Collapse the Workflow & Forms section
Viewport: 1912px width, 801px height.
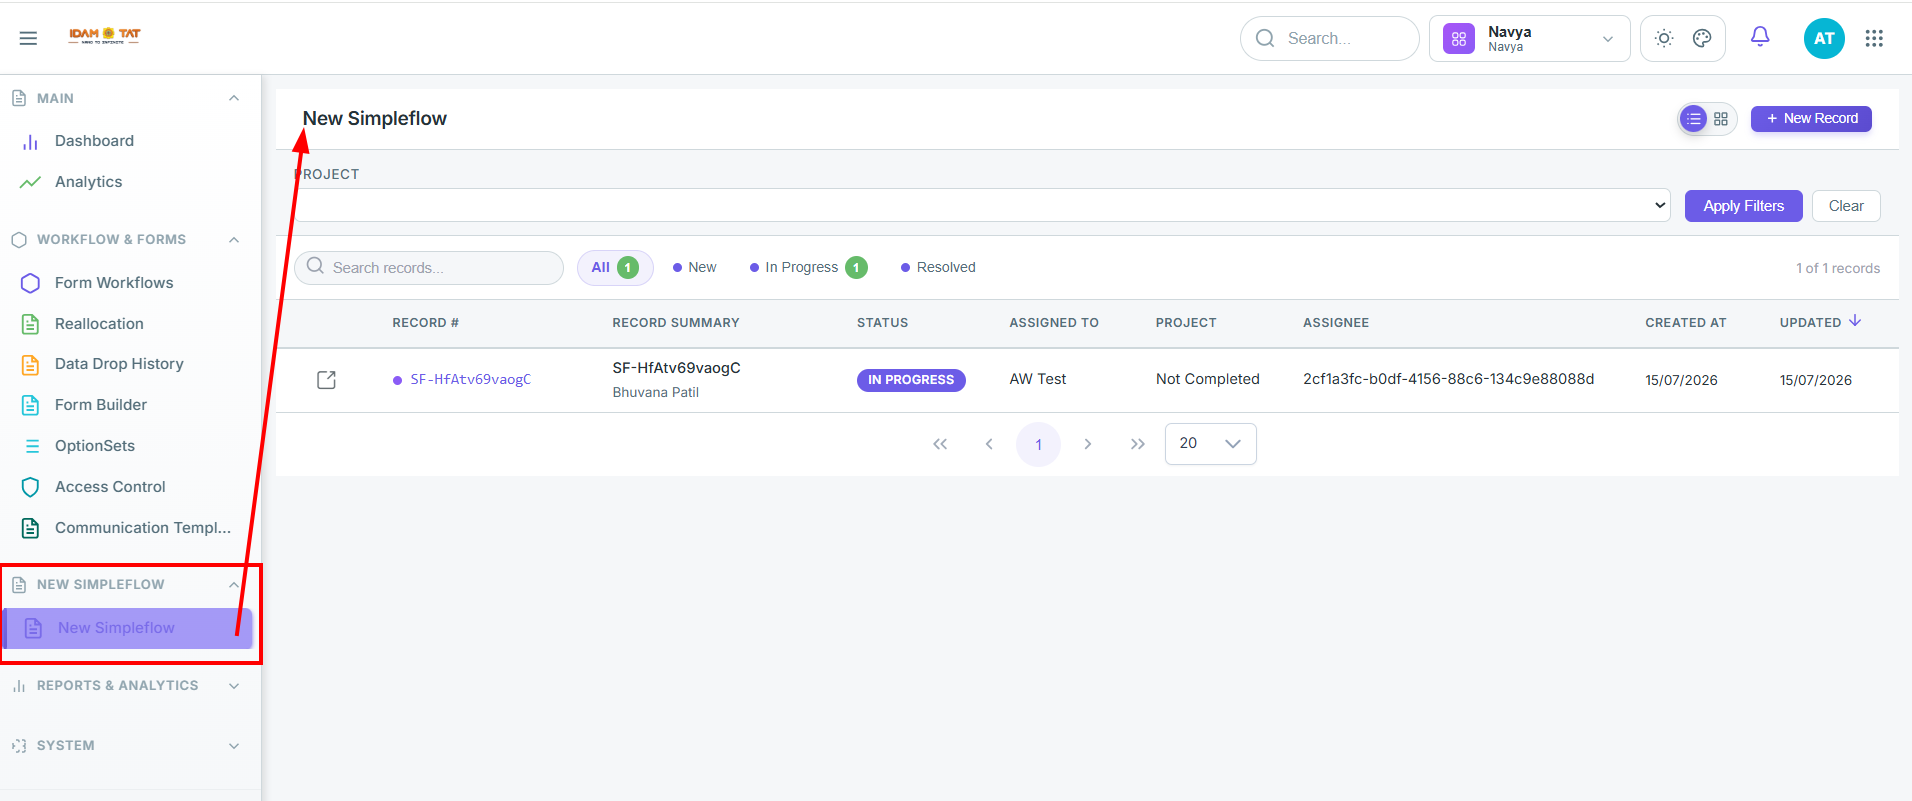tap(234, 240)
